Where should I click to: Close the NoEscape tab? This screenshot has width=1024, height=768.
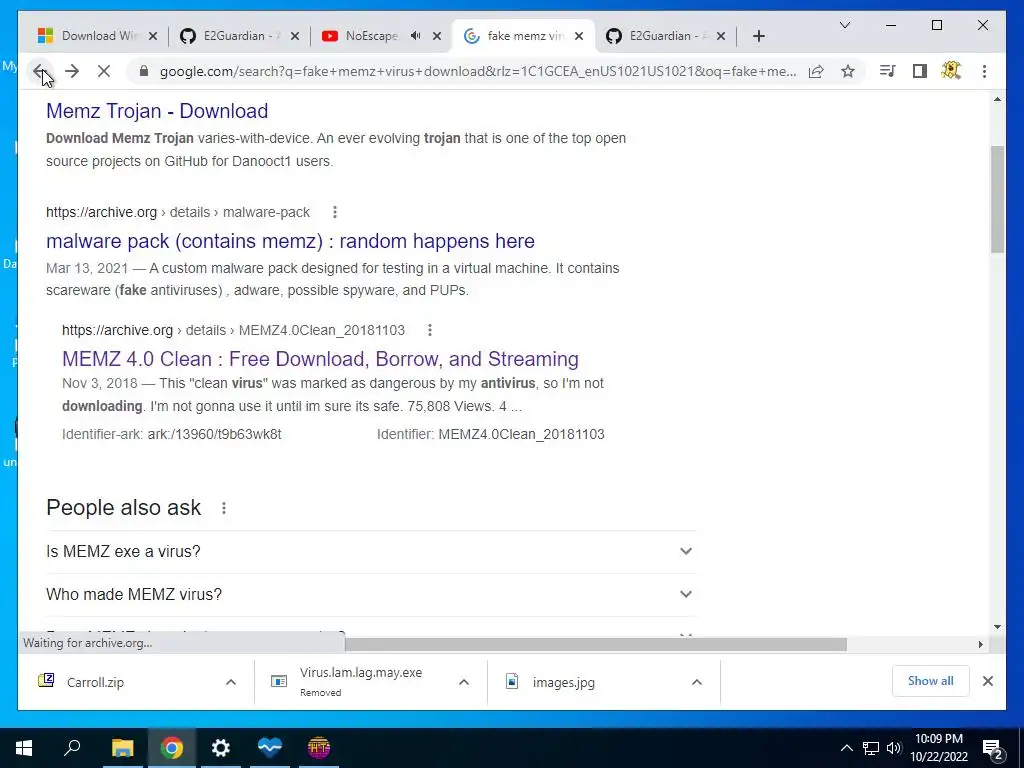pyautogui.click(x=438, y=36)
